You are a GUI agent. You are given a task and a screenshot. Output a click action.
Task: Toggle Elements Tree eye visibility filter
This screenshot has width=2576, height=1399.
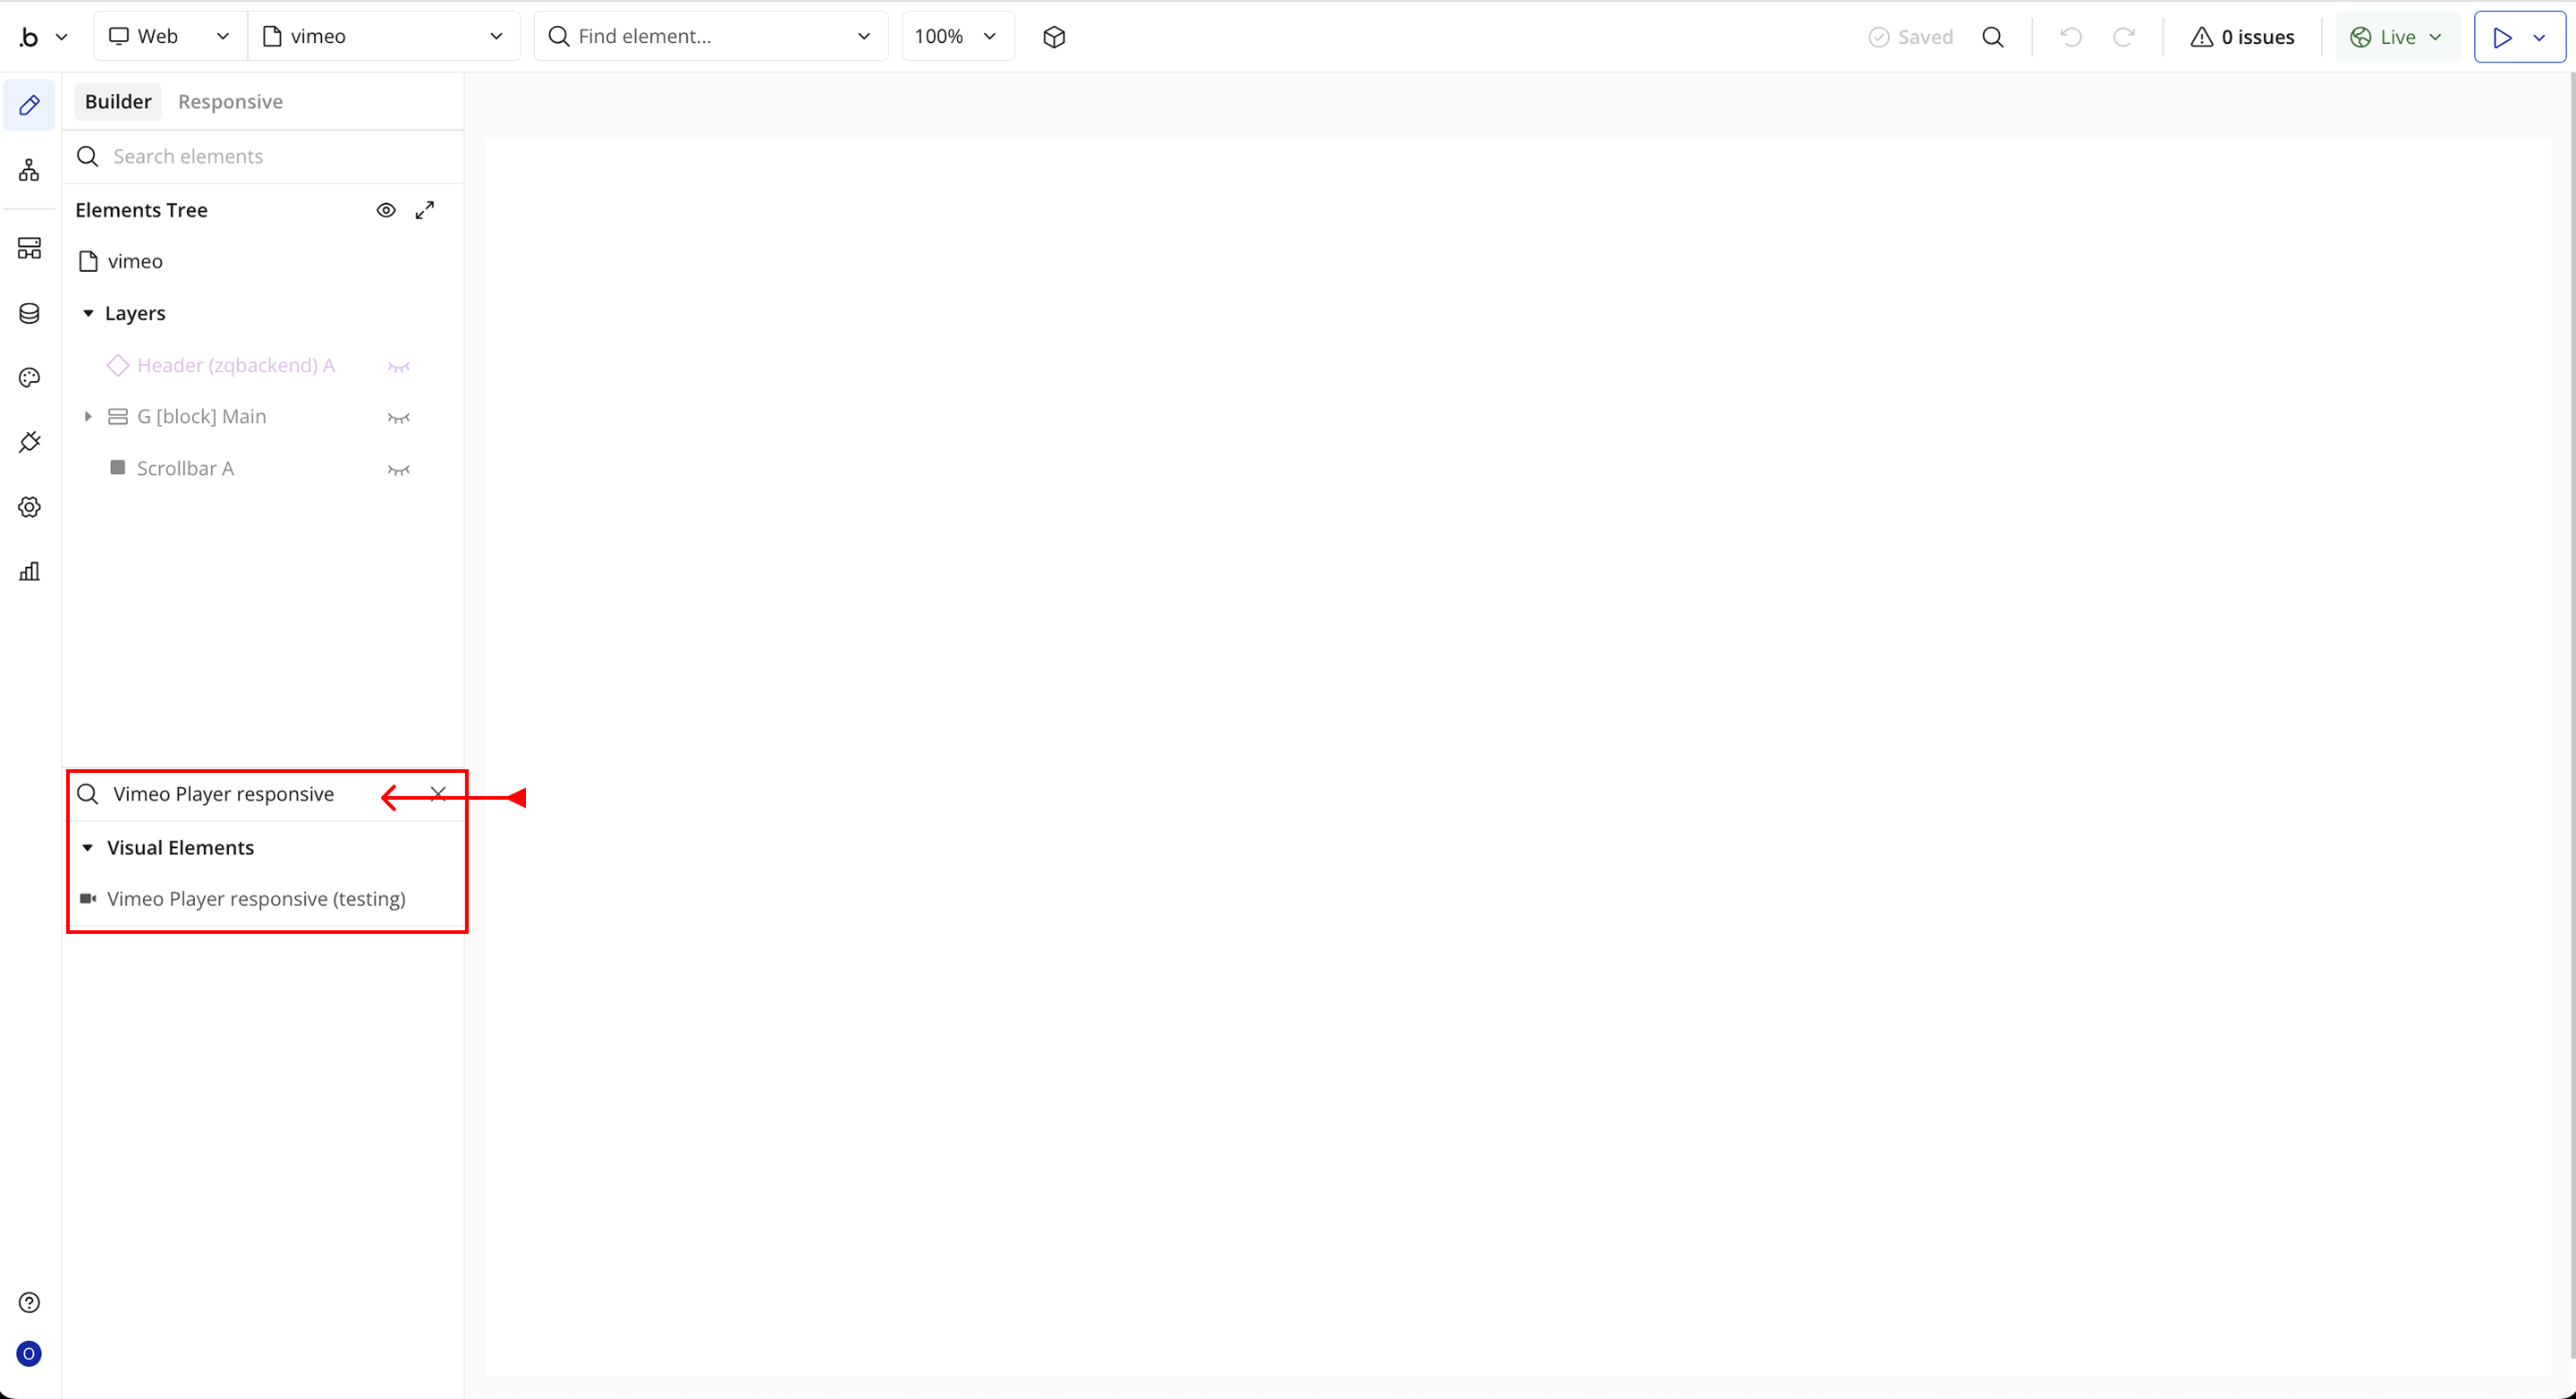386,210
